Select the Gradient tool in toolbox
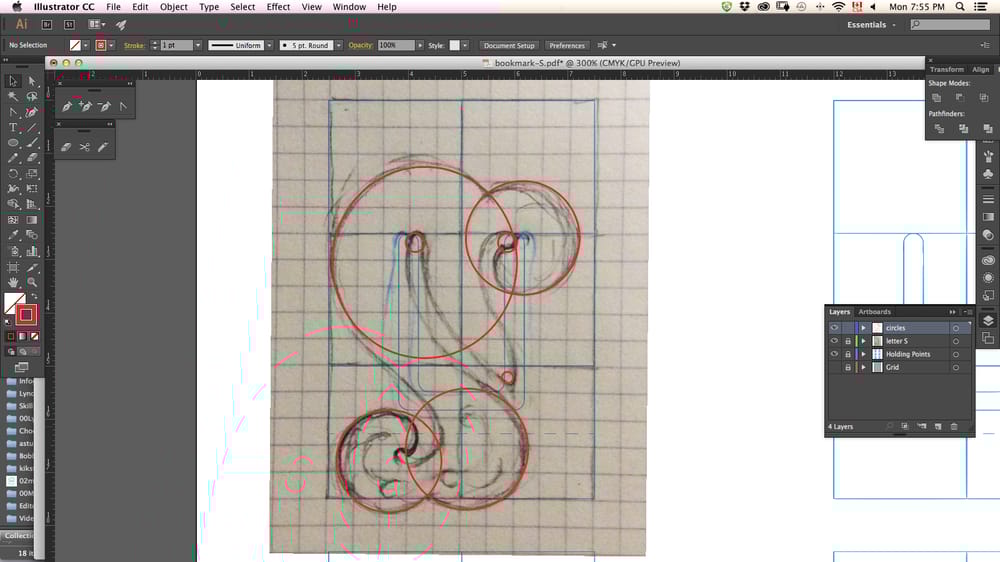 coord(32,219)
